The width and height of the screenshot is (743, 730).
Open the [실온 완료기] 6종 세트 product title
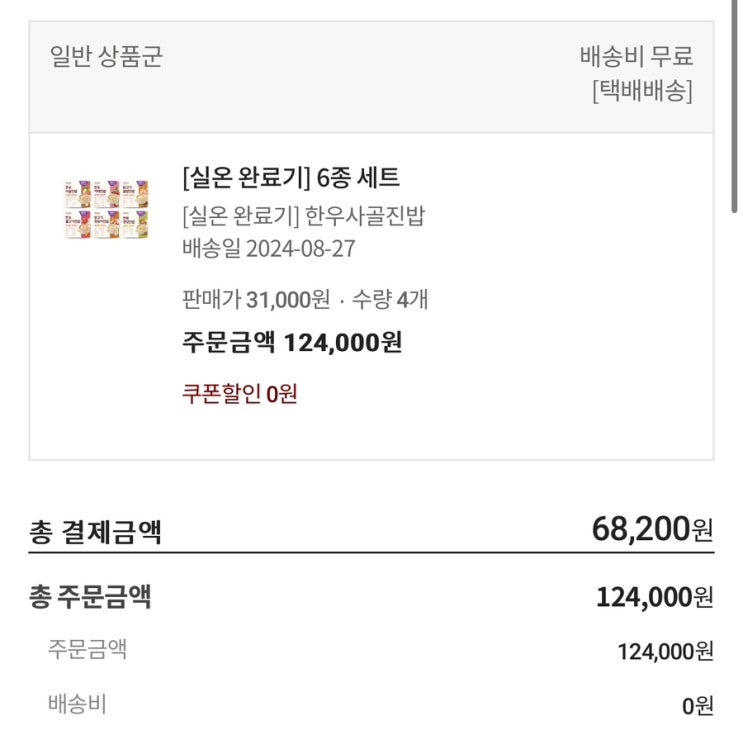291,178
